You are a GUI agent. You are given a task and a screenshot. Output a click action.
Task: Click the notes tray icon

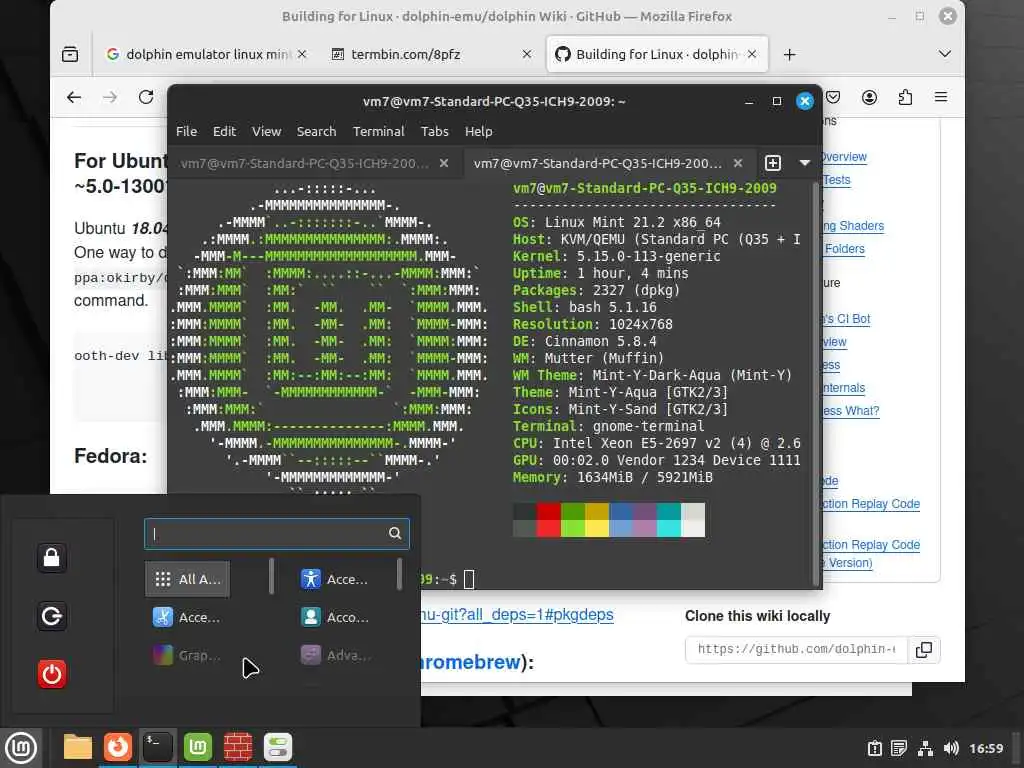(x=899, y=748)
